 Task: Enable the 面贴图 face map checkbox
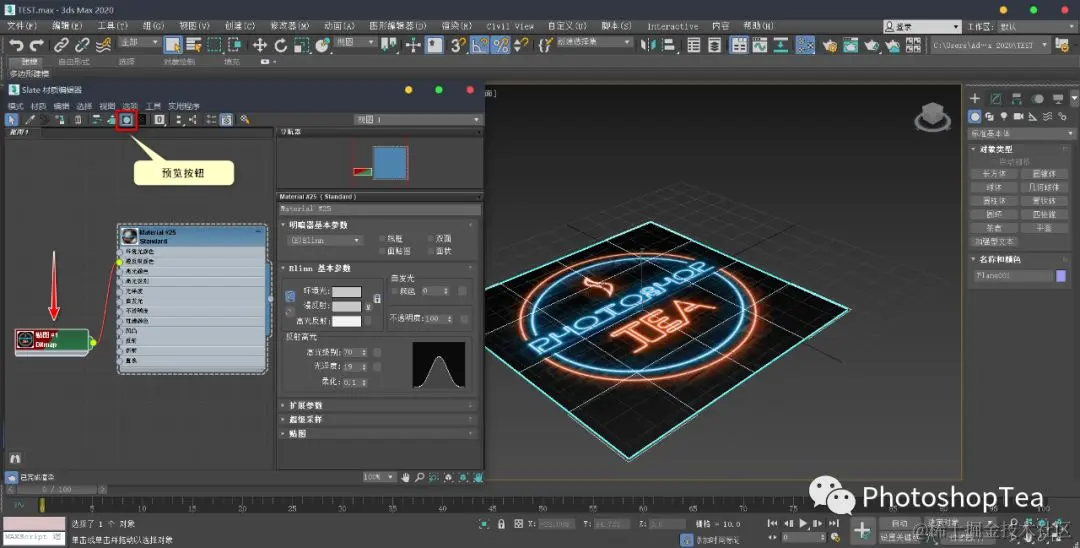[382, 251]
